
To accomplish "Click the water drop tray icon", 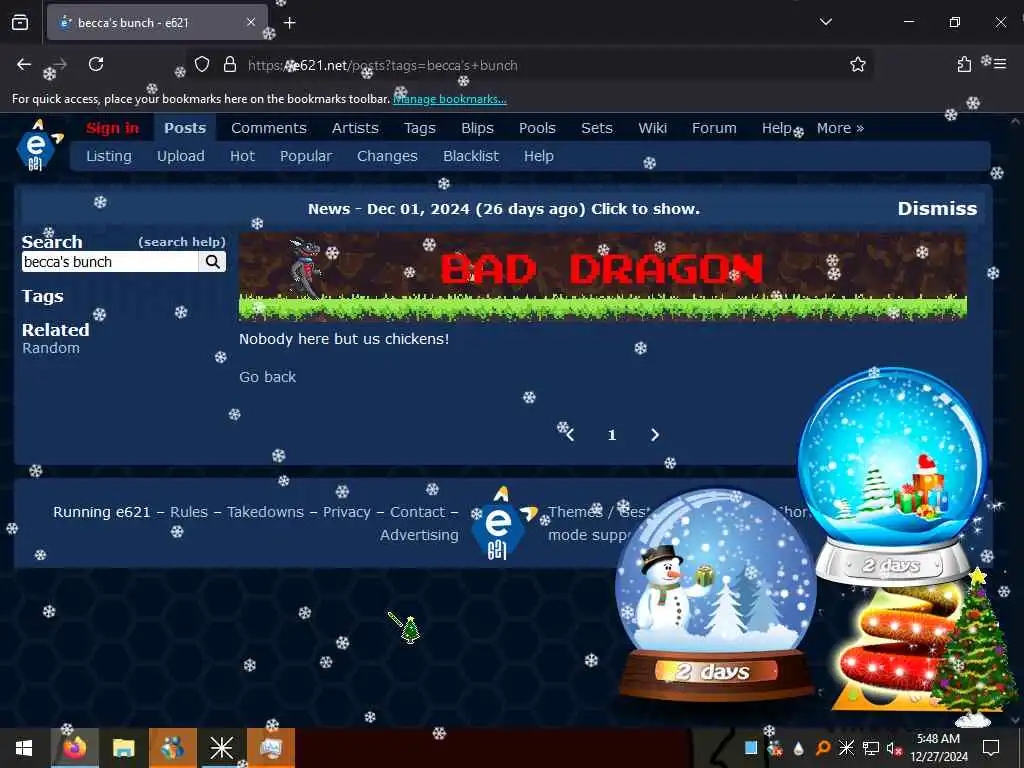I will click(x=798, y=748).
